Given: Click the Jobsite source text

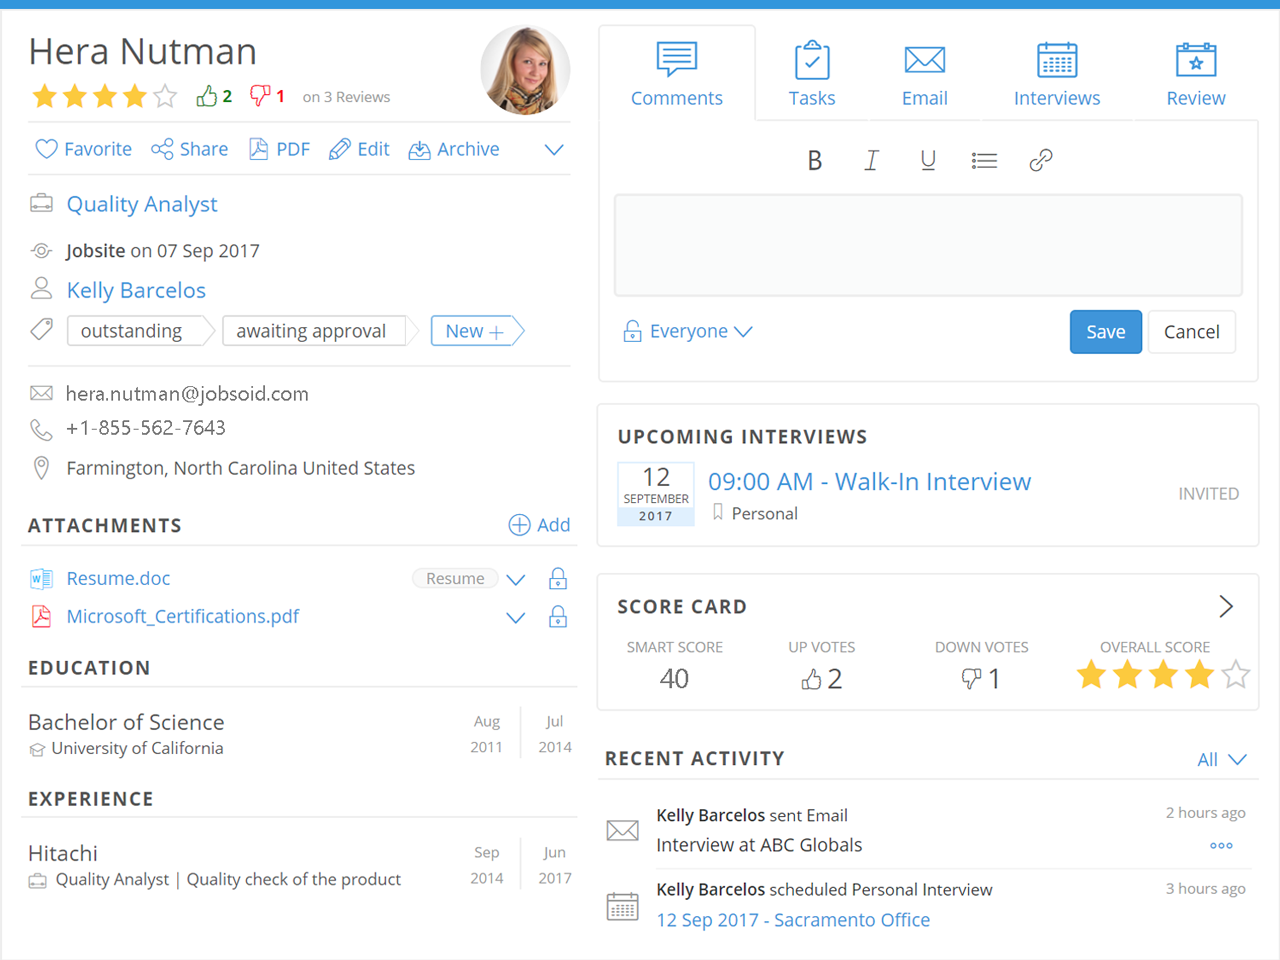Looking at the screenshot, I should (96, 251).
